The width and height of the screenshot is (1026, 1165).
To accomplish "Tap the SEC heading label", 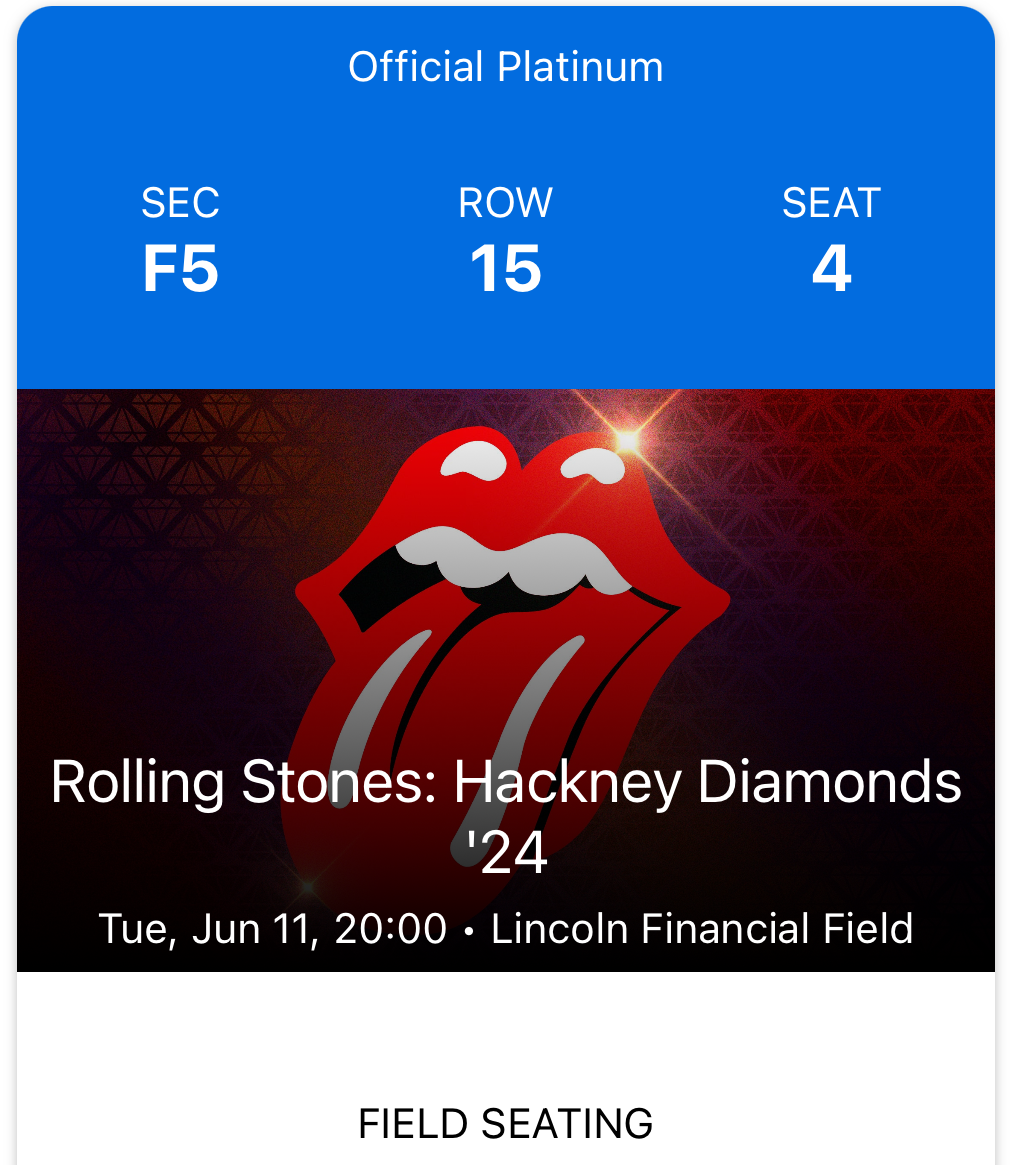I will tap(180, 203).
